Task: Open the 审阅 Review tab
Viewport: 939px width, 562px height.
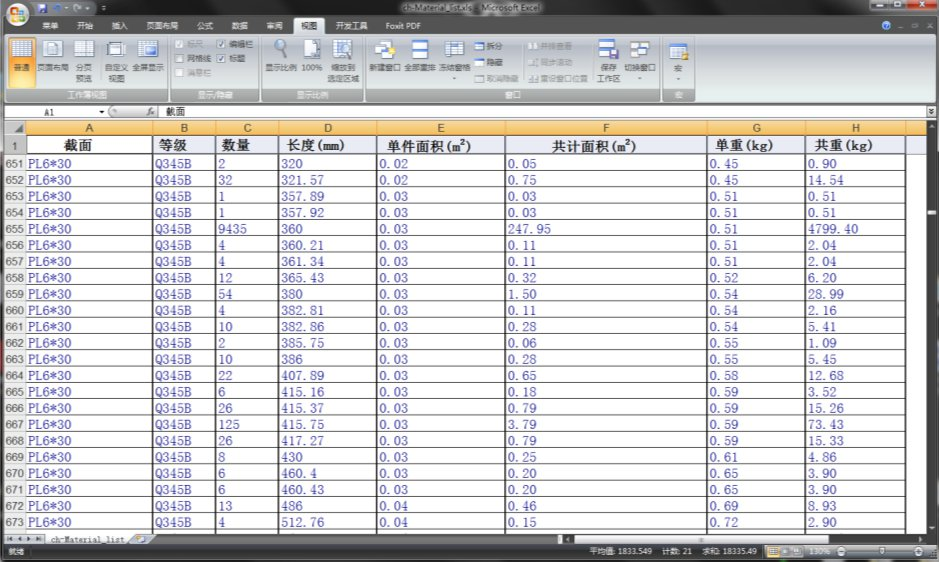Action: pyautogui.click(x=274, y=26)
